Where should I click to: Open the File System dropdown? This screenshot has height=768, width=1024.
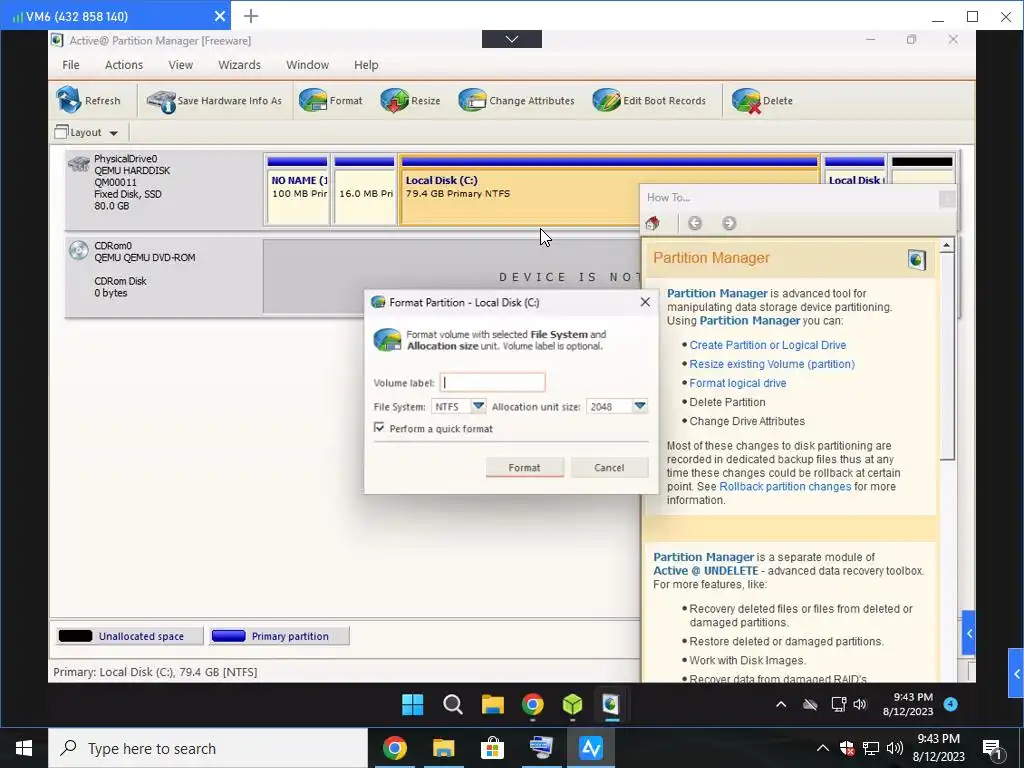[478, 406]
